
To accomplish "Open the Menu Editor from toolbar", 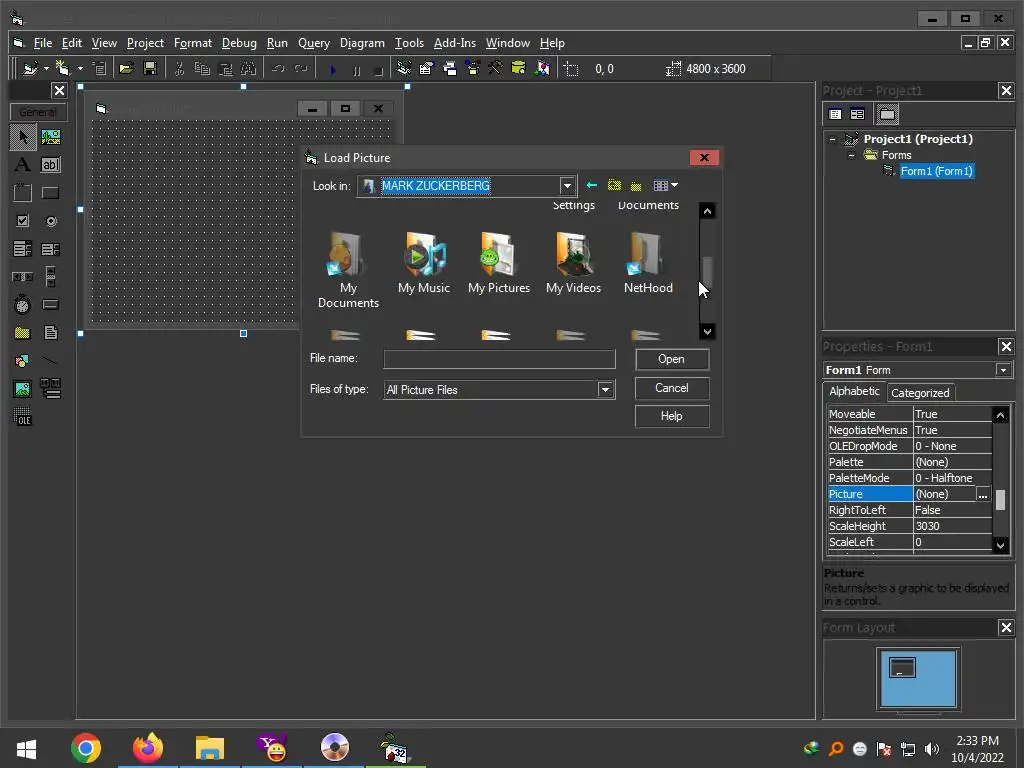I will (99, 69).
